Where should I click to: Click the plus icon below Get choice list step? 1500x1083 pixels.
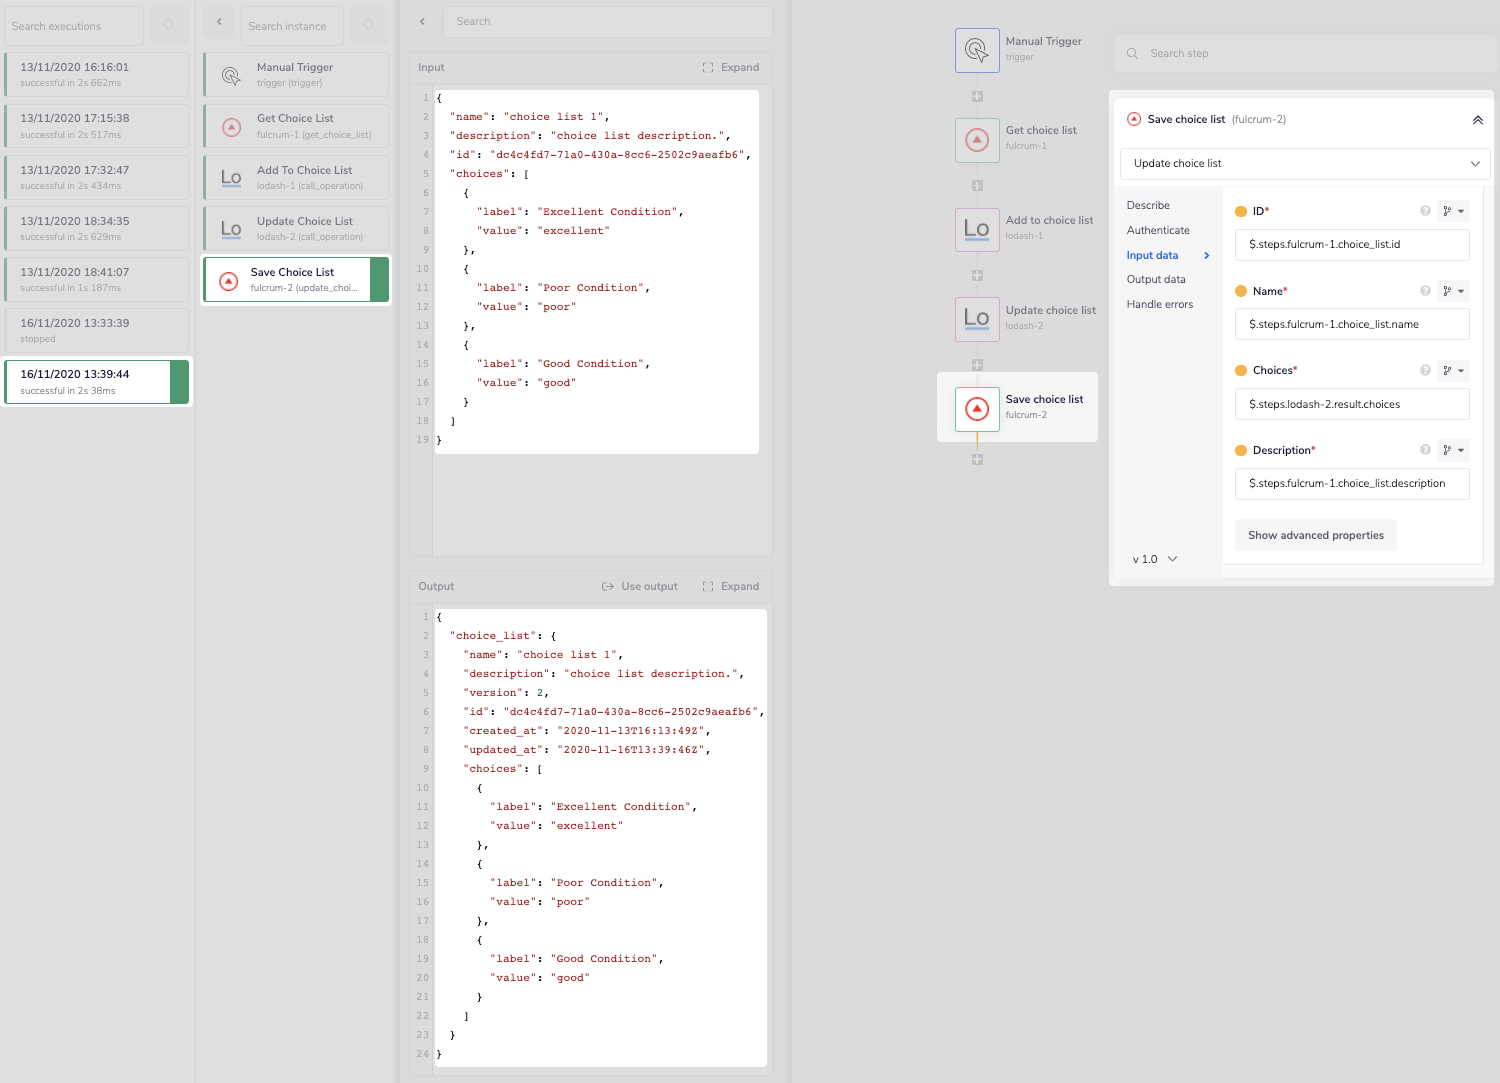[977, 185]
